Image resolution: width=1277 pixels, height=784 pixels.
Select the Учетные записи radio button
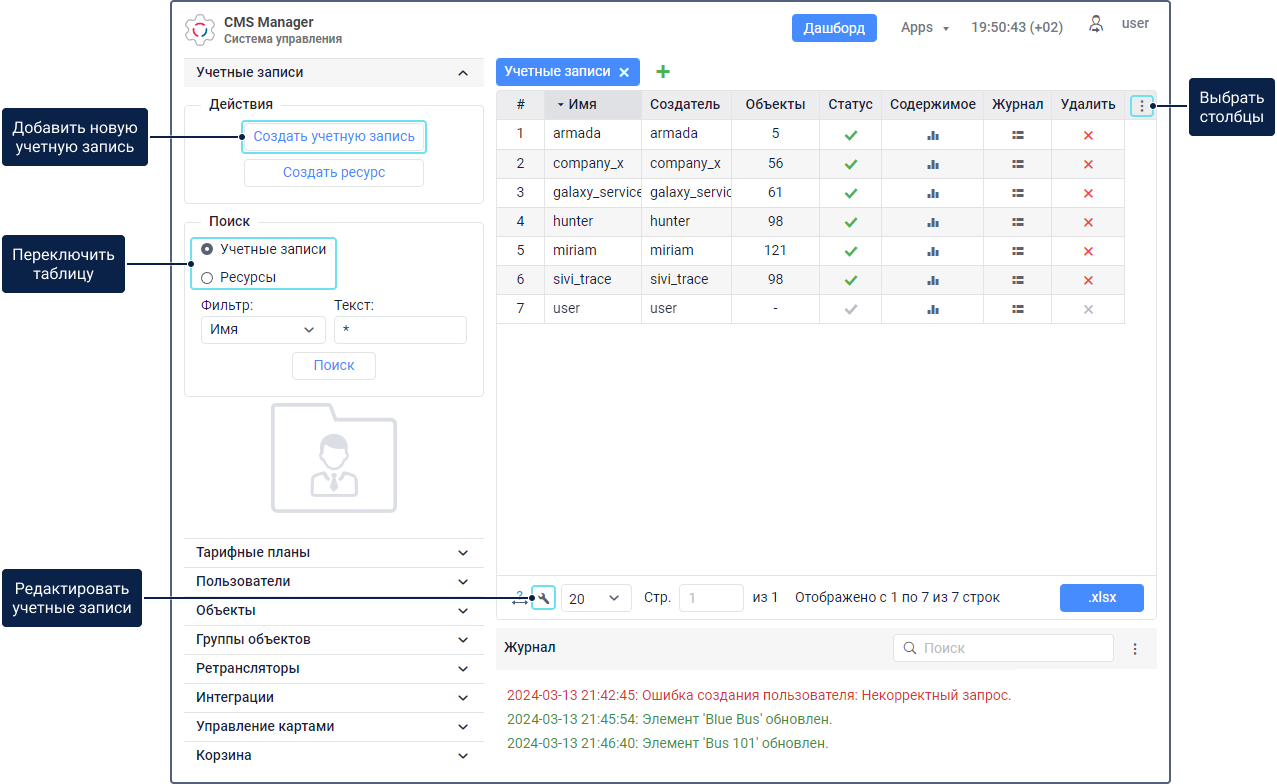tap(207, 249)
